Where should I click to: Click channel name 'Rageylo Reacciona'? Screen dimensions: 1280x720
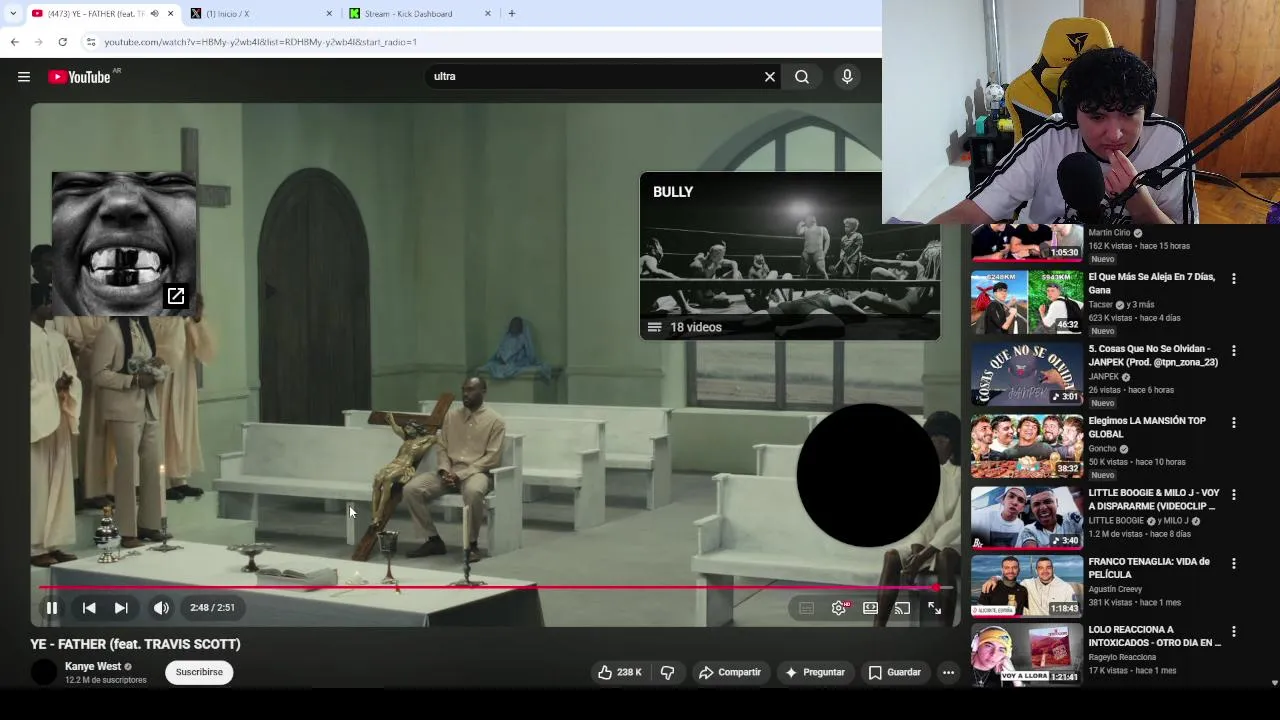click(x=1122, y=657)
